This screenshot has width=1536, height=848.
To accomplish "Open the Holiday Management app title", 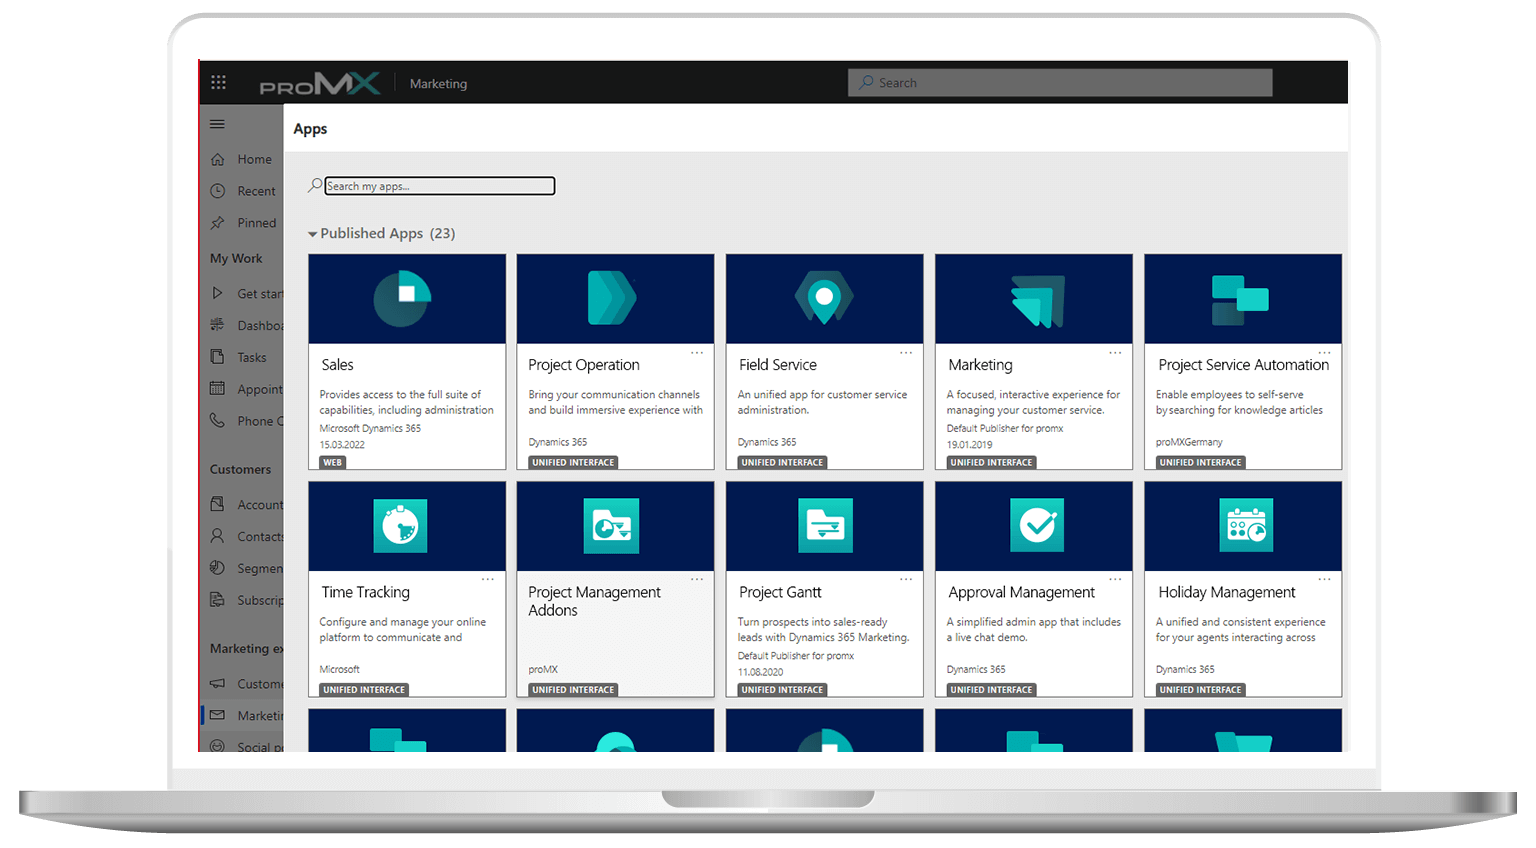I will tap(1227, 592).
